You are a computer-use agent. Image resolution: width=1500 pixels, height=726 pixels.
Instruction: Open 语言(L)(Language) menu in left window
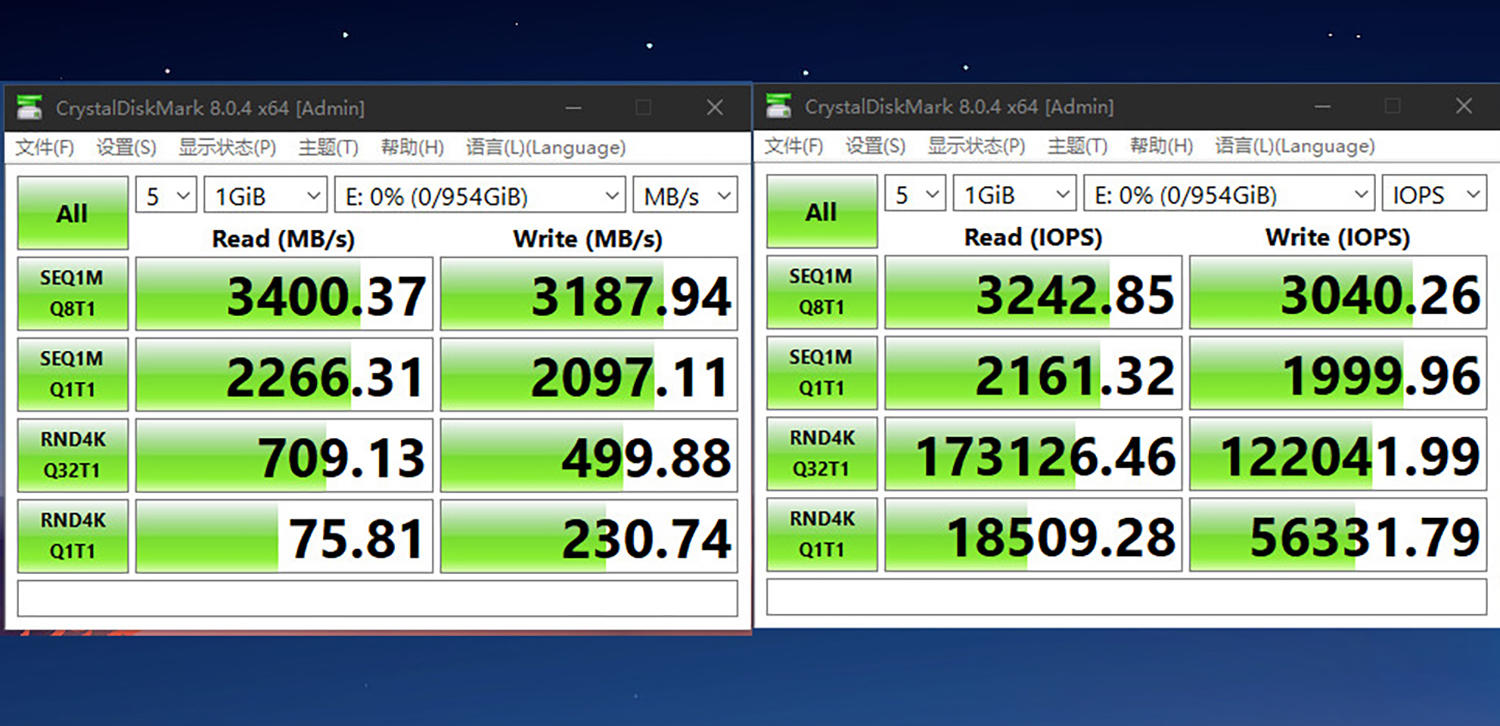coord(546,148)
